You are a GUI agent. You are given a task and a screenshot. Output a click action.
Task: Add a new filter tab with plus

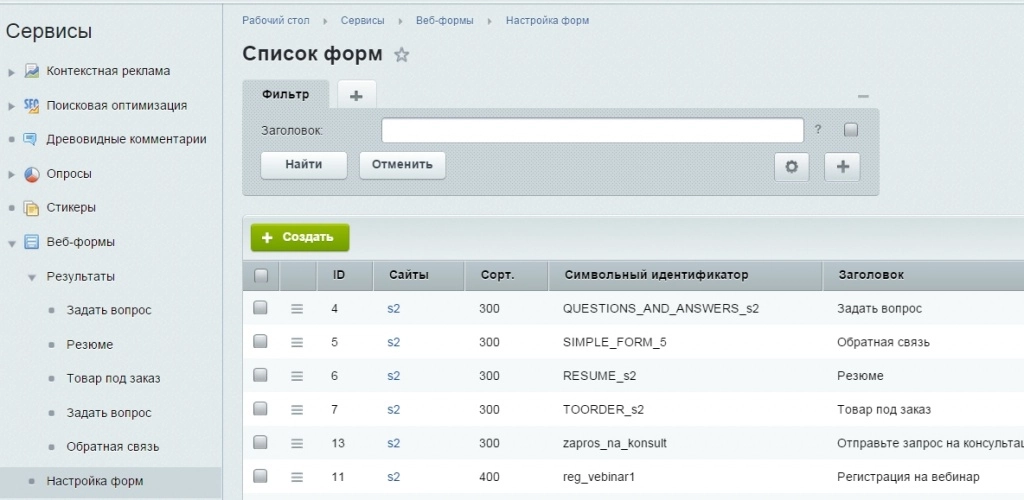tap(356, 95)
